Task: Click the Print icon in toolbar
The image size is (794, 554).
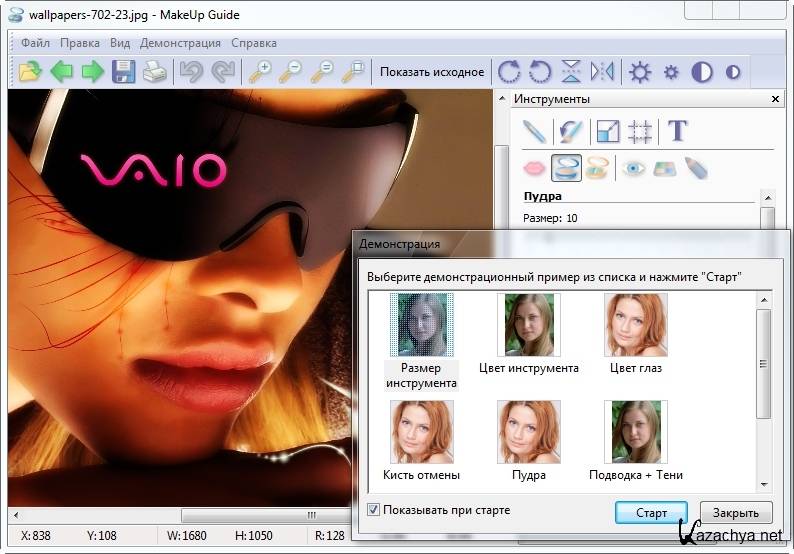Action: tap(153, 72)
